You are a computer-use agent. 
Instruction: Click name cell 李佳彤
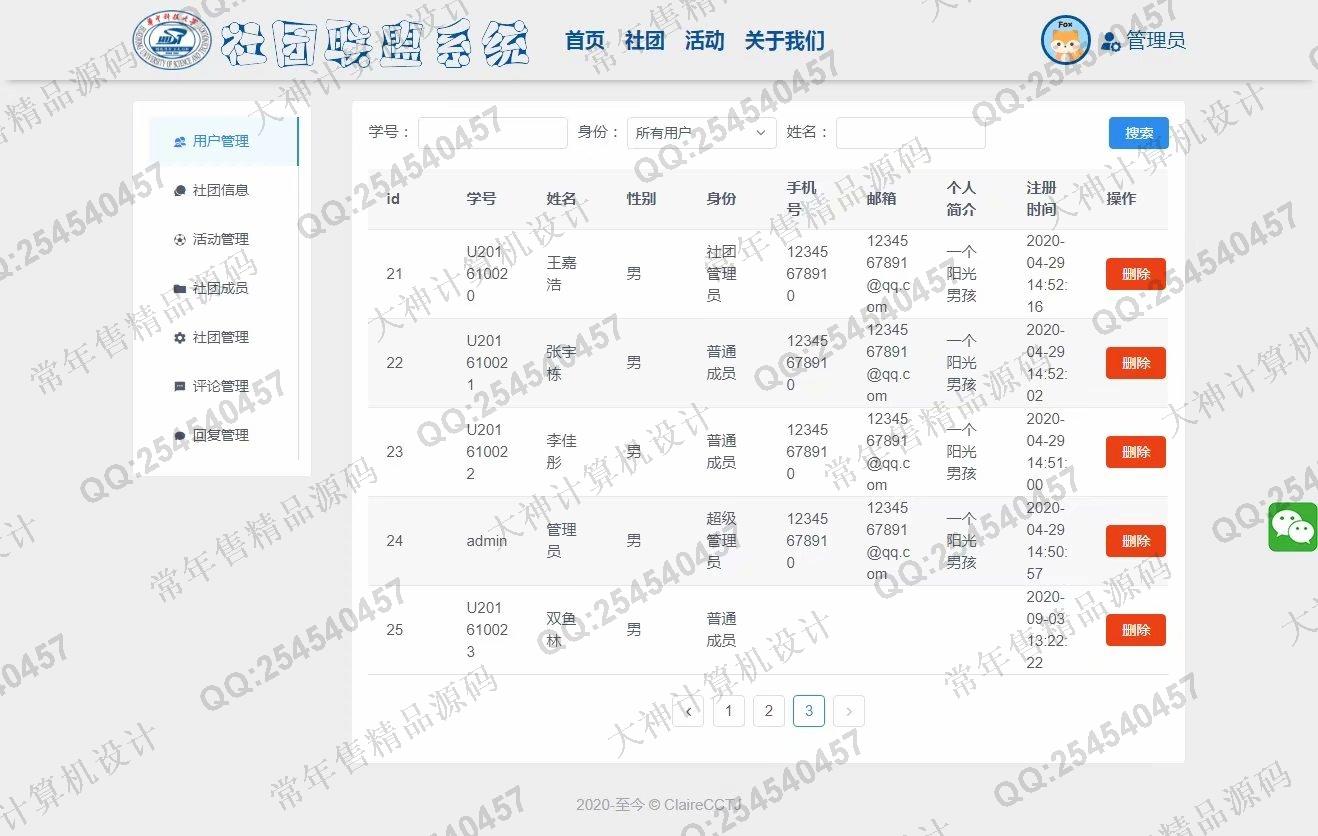click(561, 452)
